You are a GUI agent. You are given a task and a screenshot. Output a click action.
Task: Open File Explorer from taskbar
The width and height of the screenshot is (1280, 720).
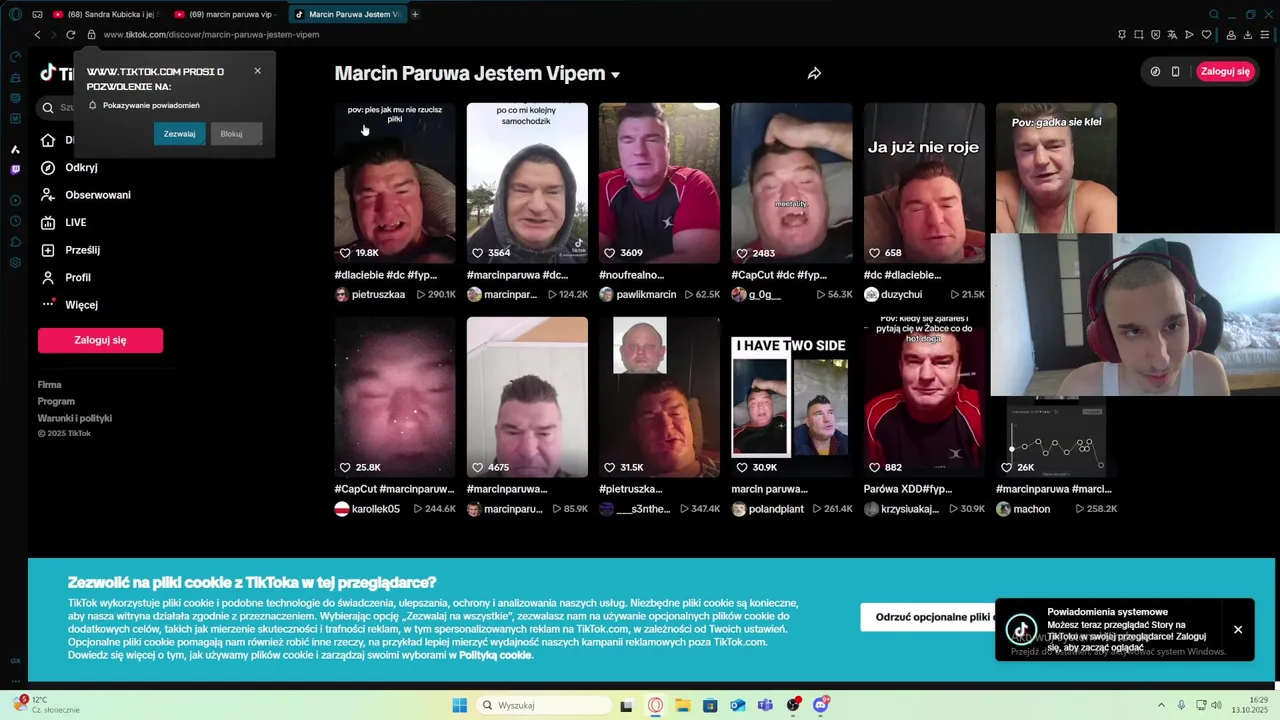[x=682, y=705]
